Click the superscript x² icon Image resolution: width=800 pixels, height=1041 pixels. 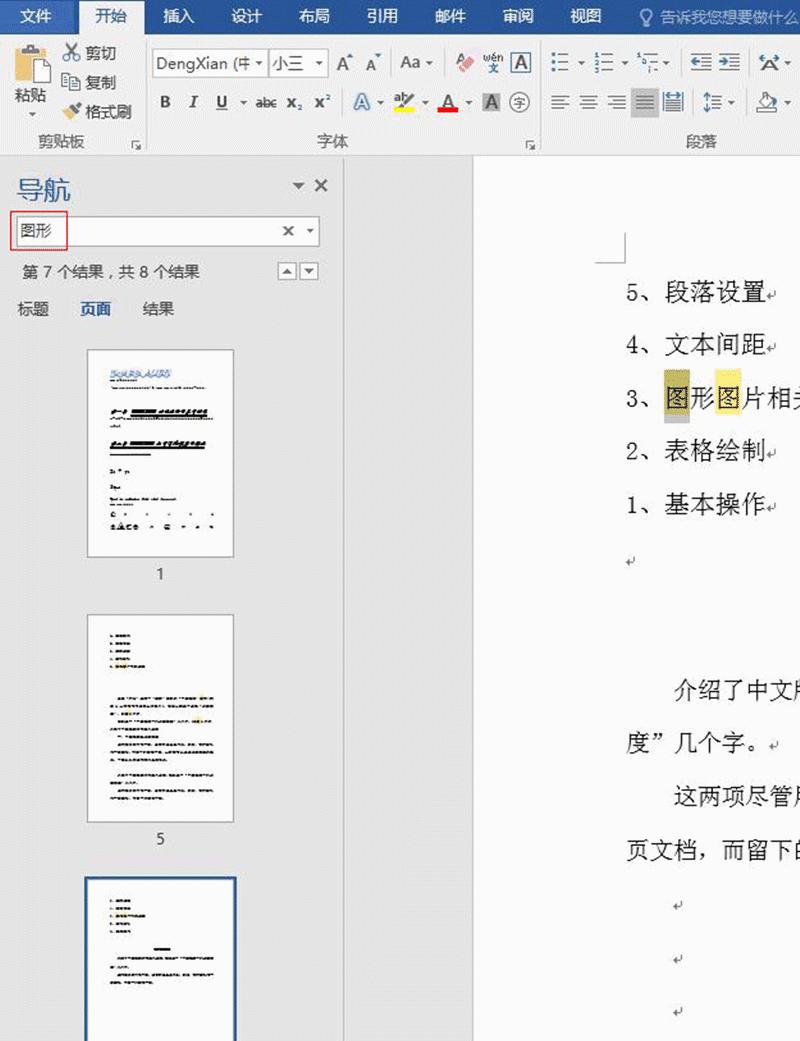(x=320, y=102)
